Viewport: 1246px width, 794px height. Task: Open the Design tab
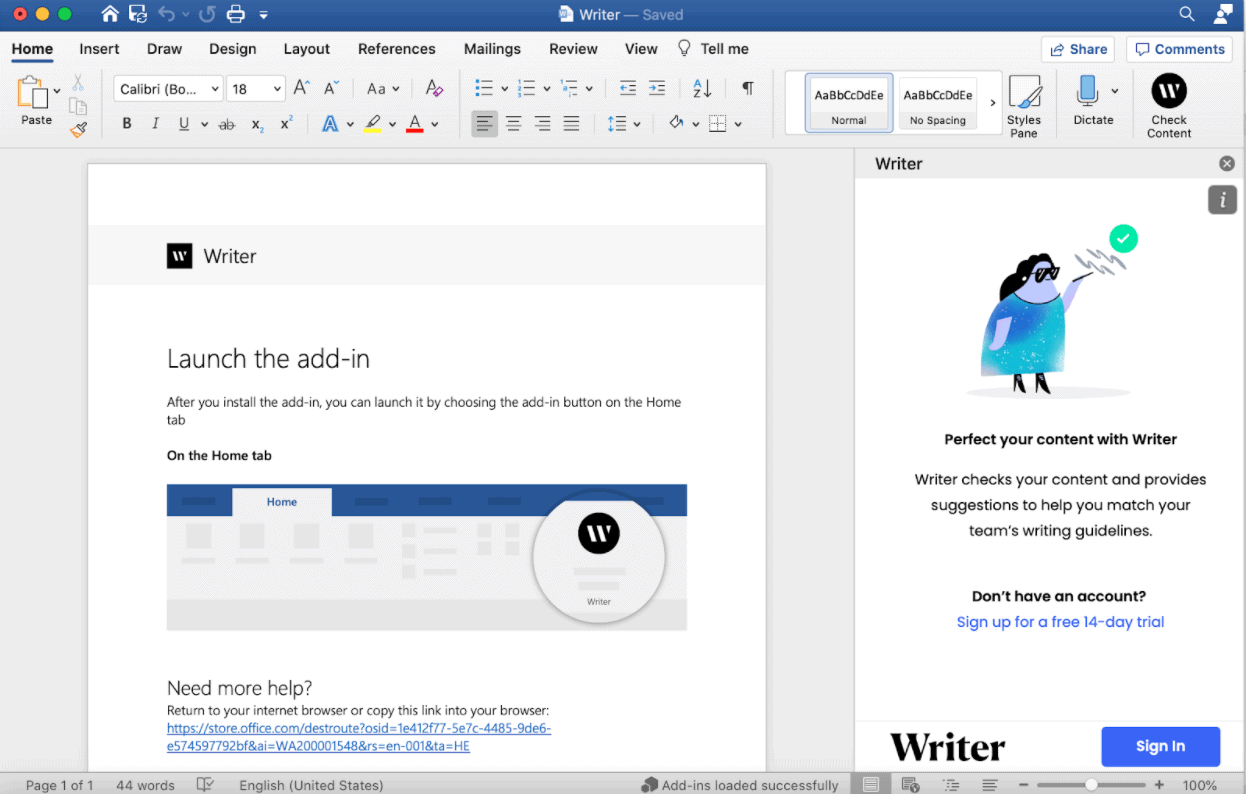point(233,49)
